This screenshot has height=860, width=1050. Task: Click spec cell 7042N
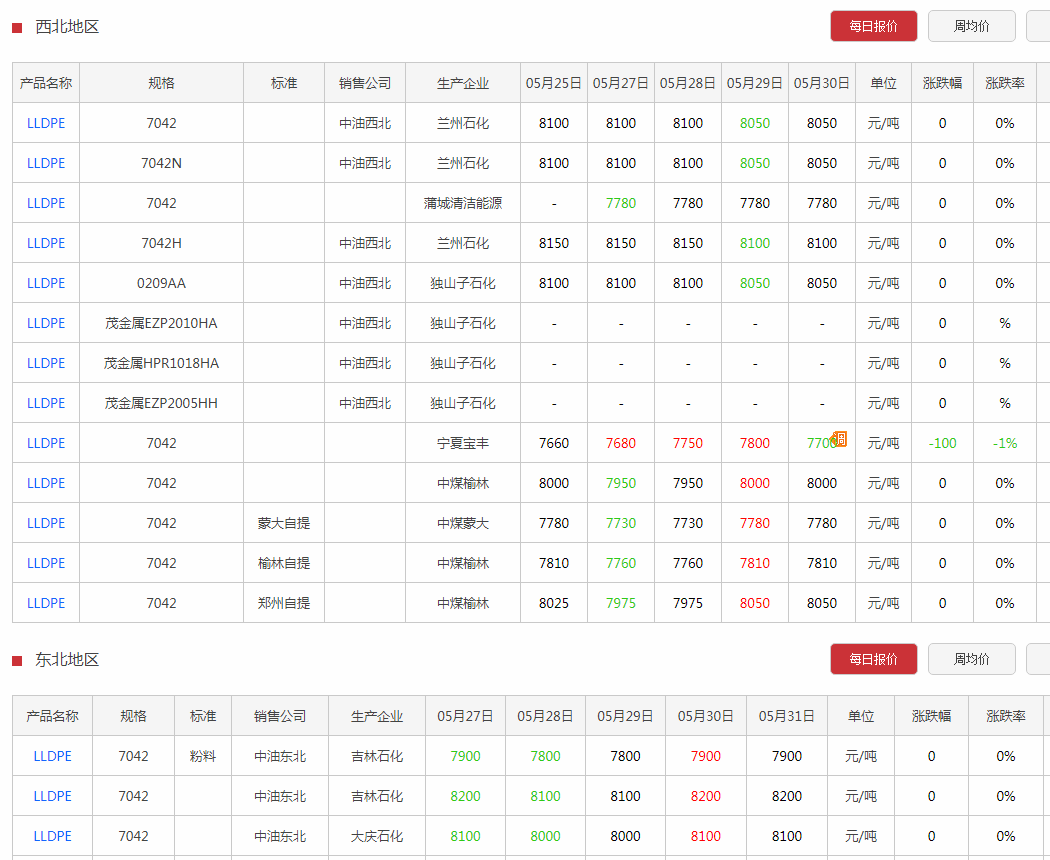pos(161,163)
